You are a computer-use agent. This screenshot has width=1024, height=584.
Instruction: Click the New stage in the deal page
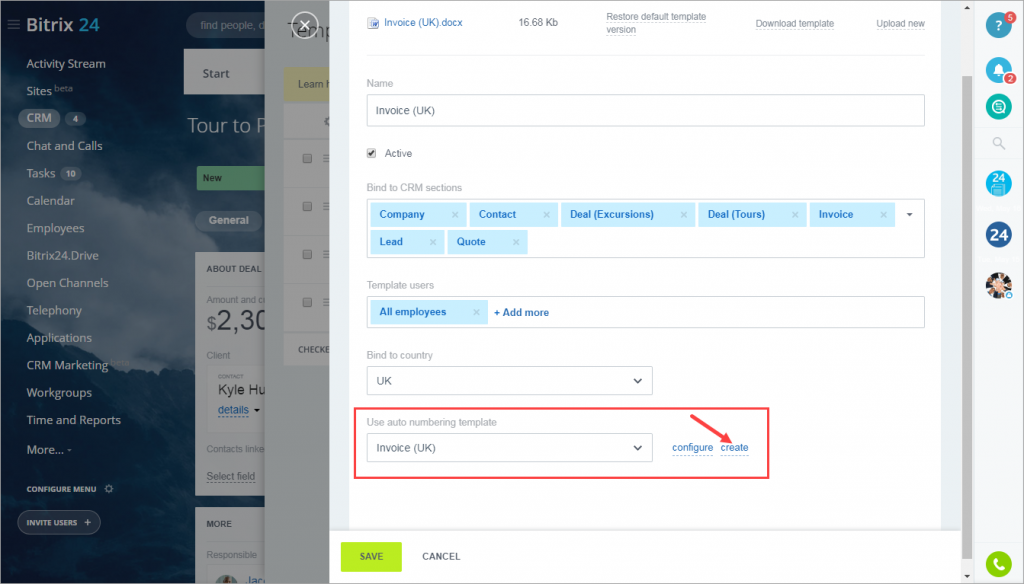click(231, 178)
